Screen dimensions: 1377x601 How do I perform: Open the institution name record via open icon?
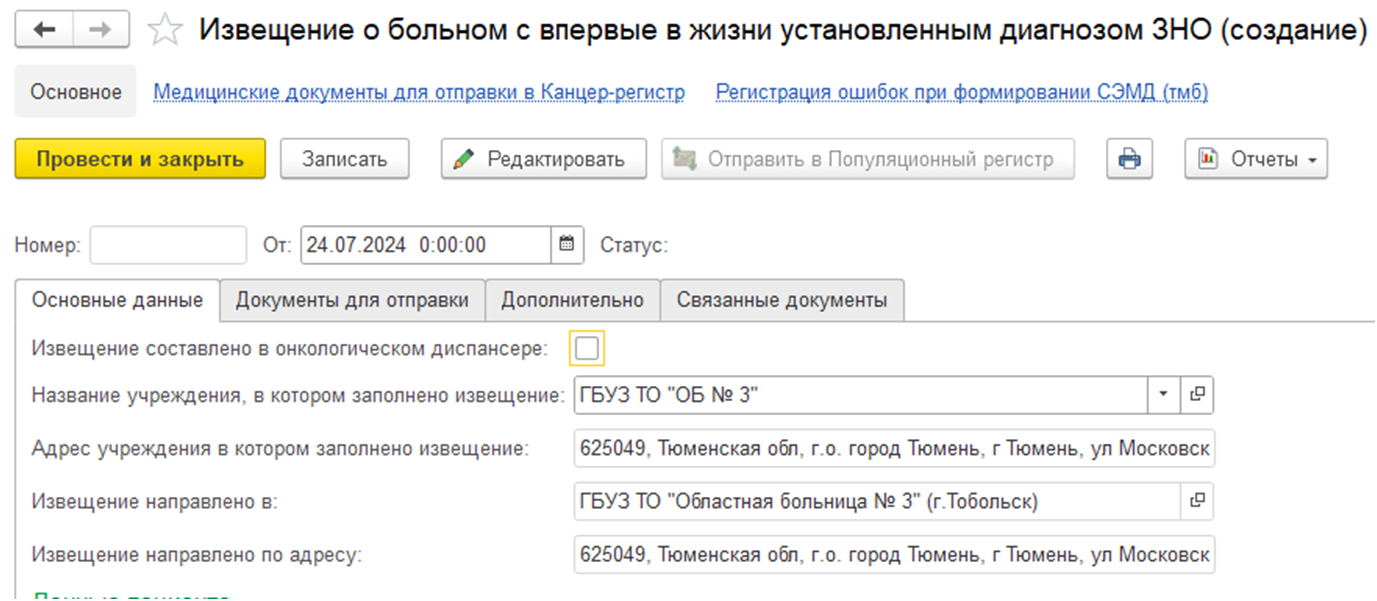tap(1196, 395)
